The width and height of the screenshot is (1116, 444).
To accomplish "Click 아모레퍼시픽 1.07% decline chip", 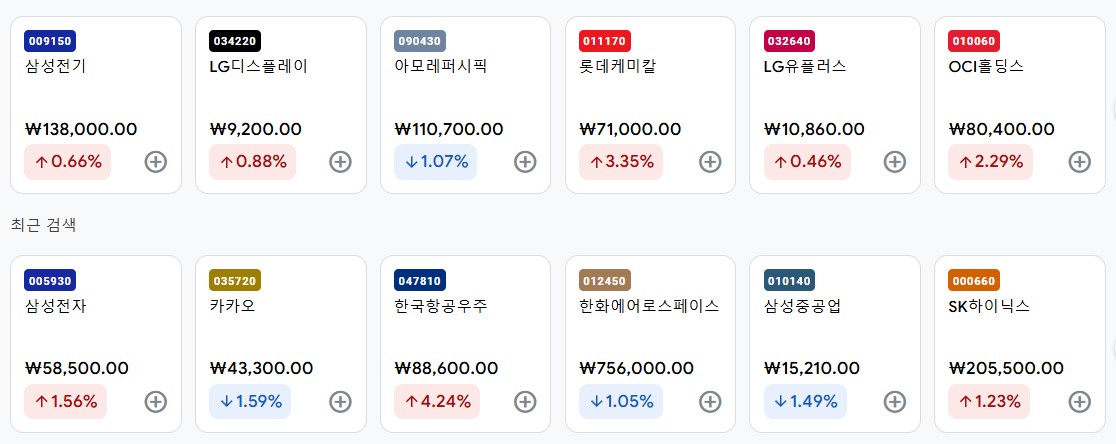I will pyautogui.click(x=436, y=162).
